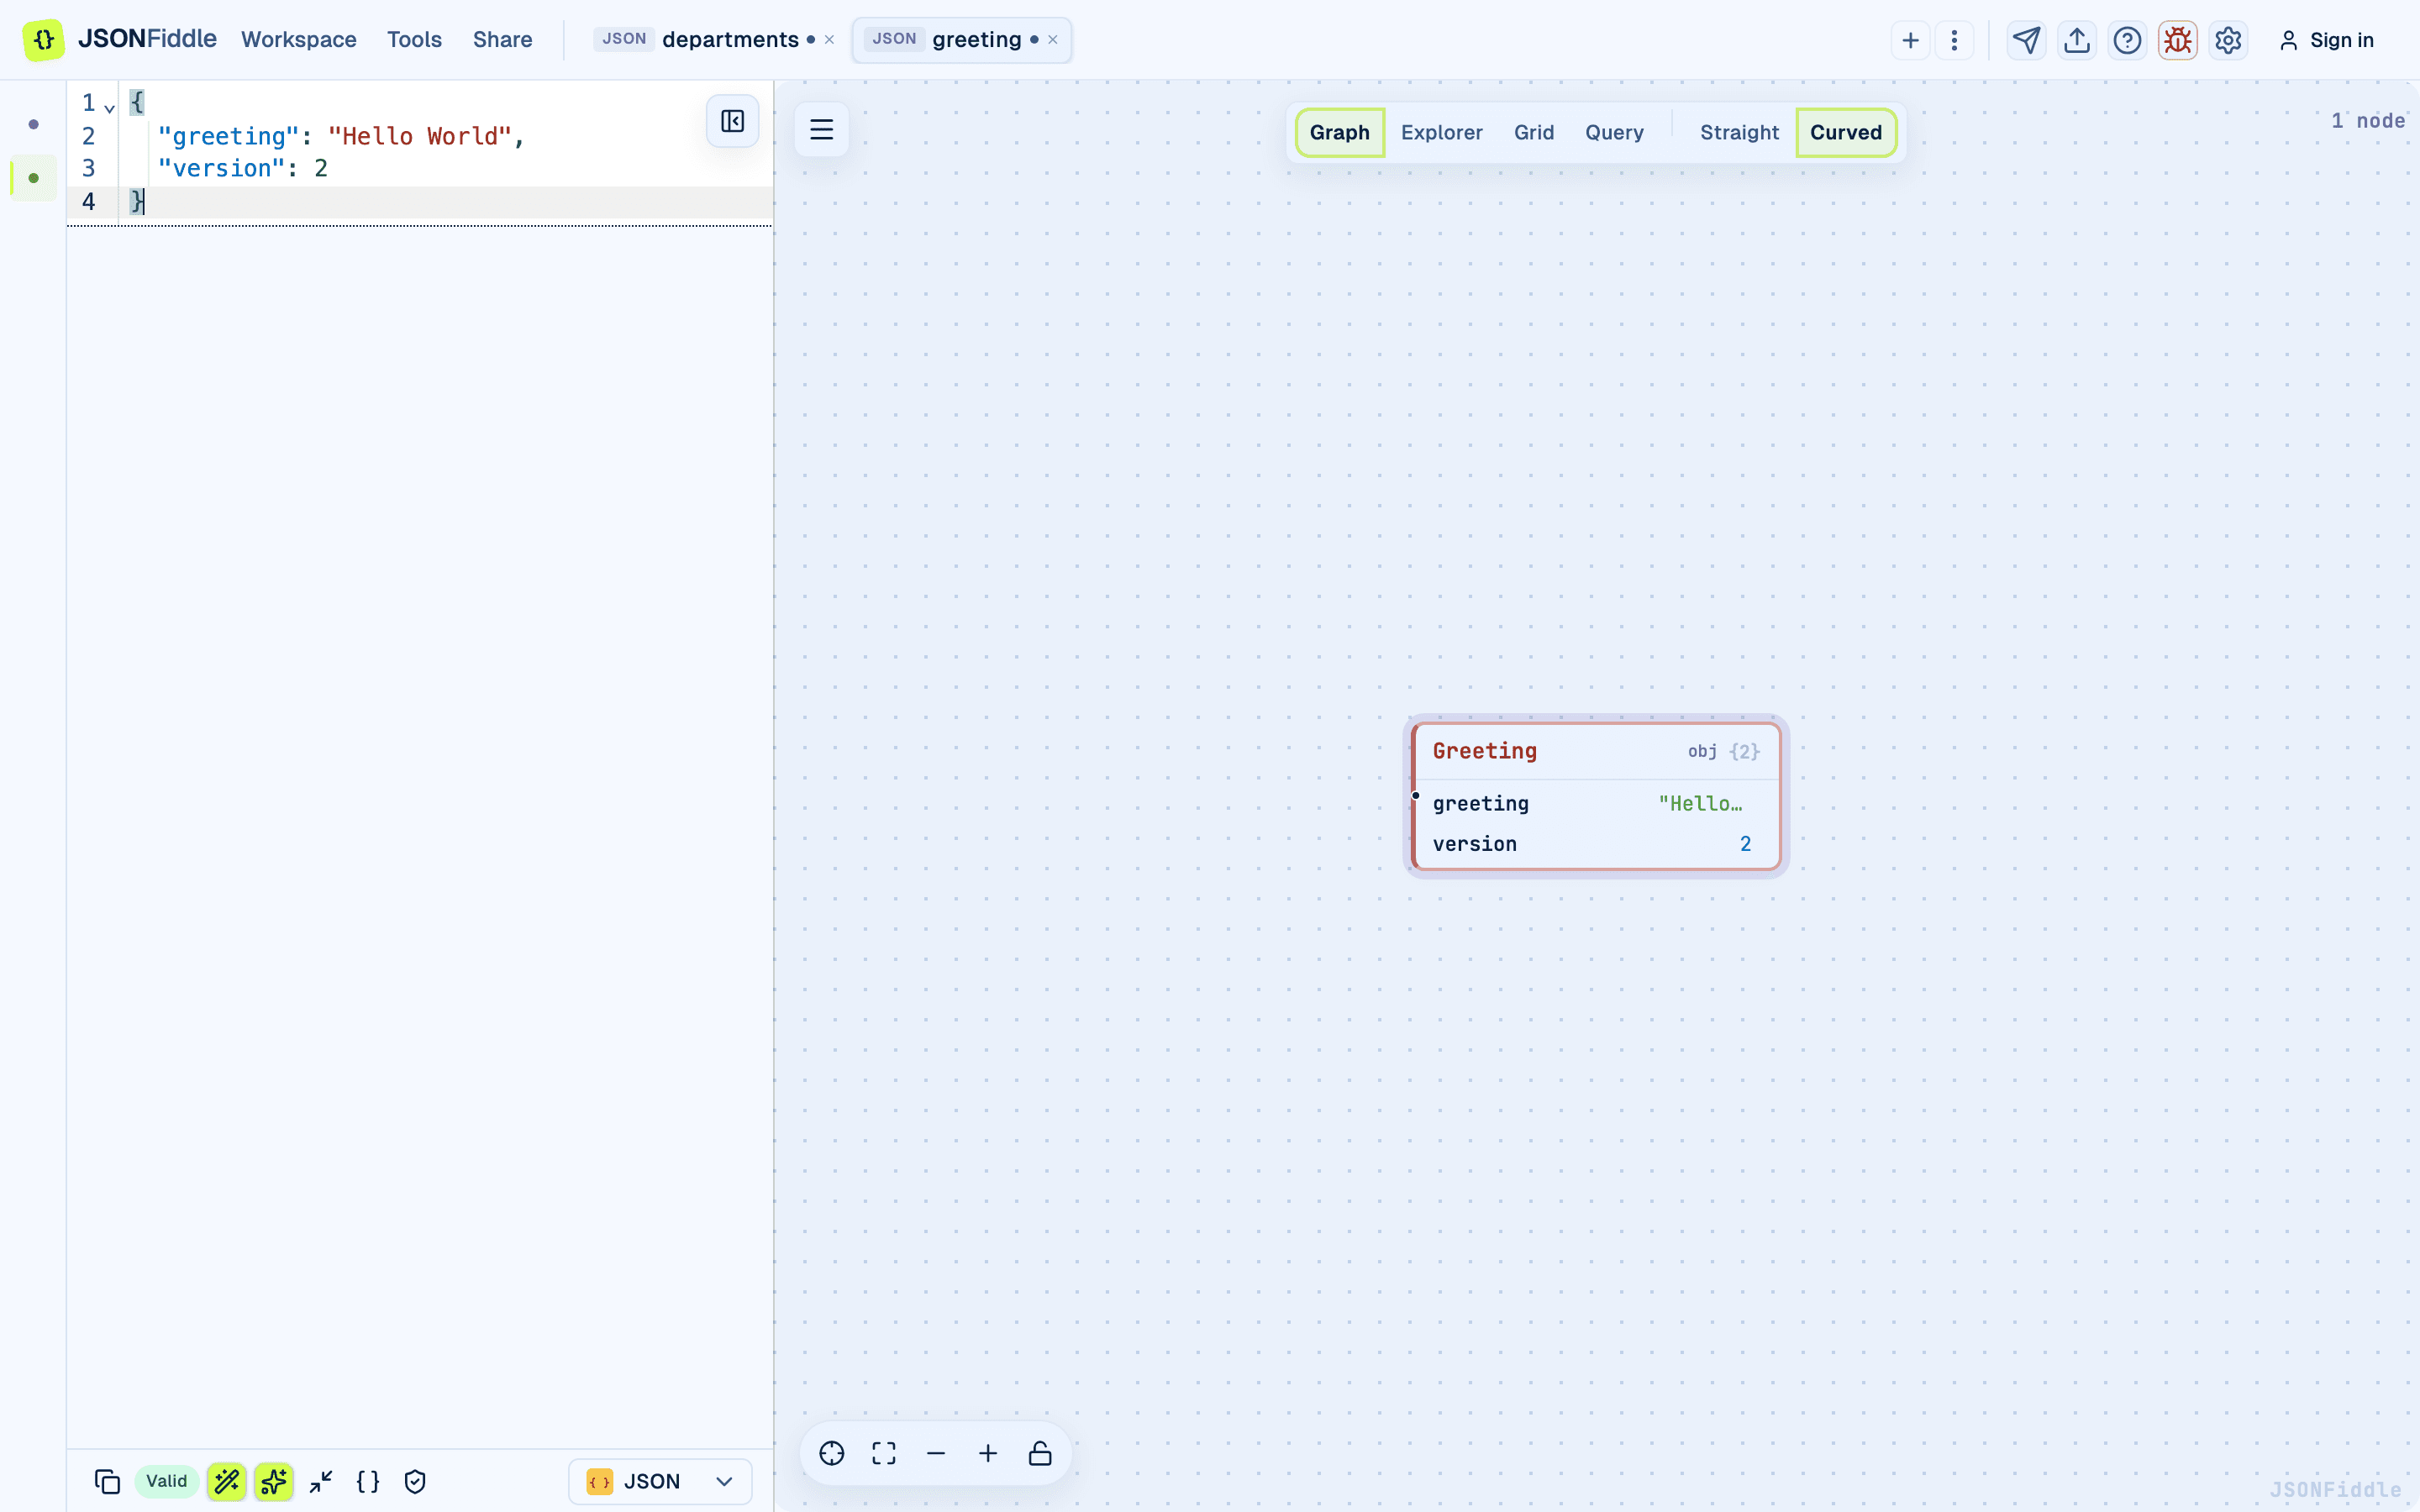Open help via question mark icon

[x=2127, y=40]
